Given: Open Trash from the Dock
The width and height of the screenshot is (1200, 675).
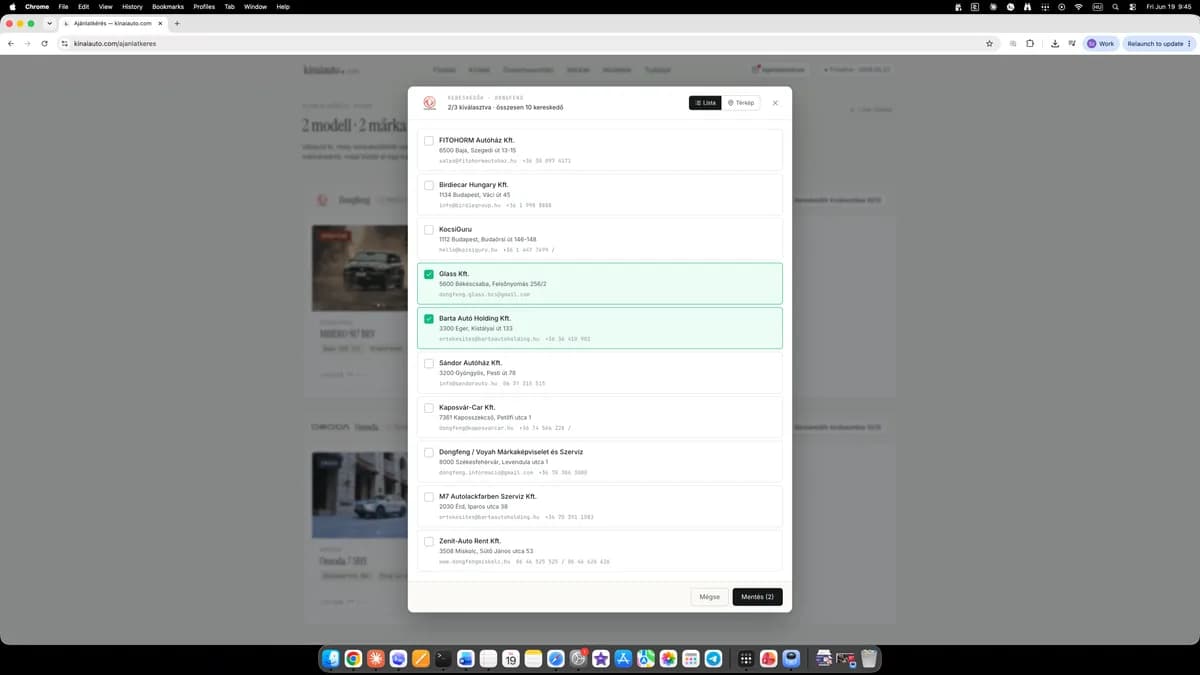Looking at the screenshot, I should (x=869, y=658).
